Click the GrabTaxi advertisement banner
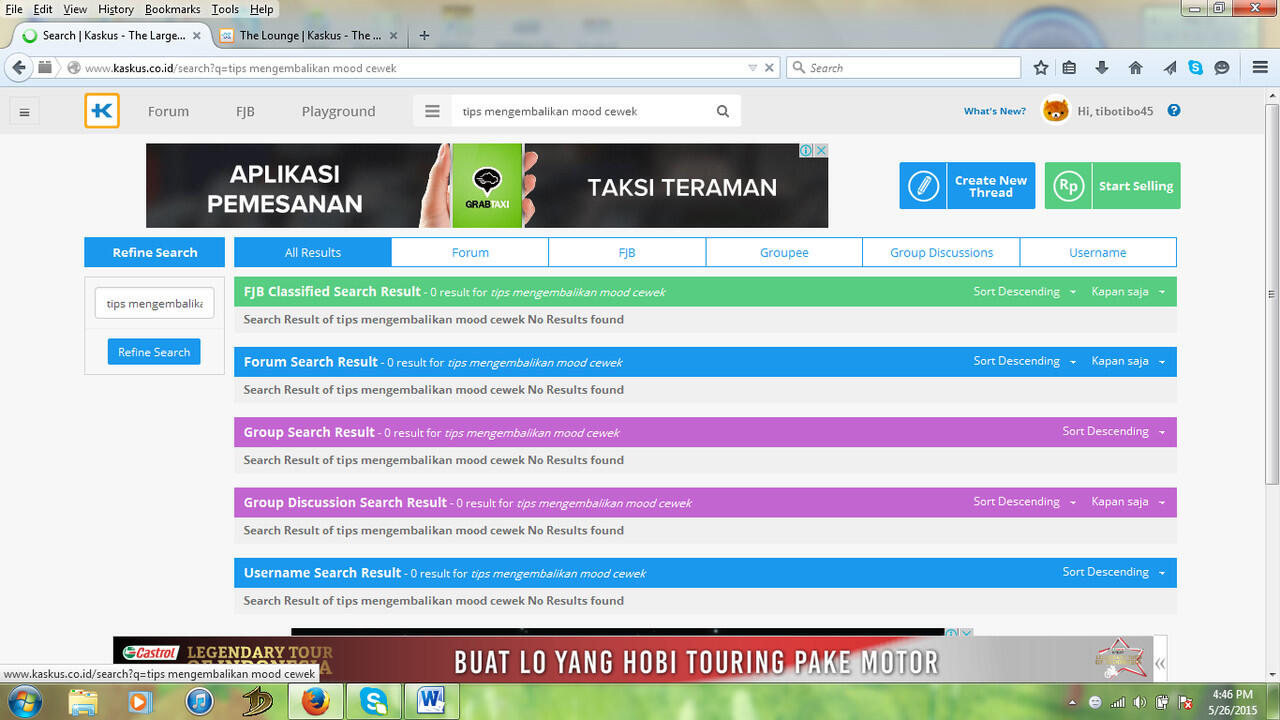Screen dimensions: 1280x720 487,186
